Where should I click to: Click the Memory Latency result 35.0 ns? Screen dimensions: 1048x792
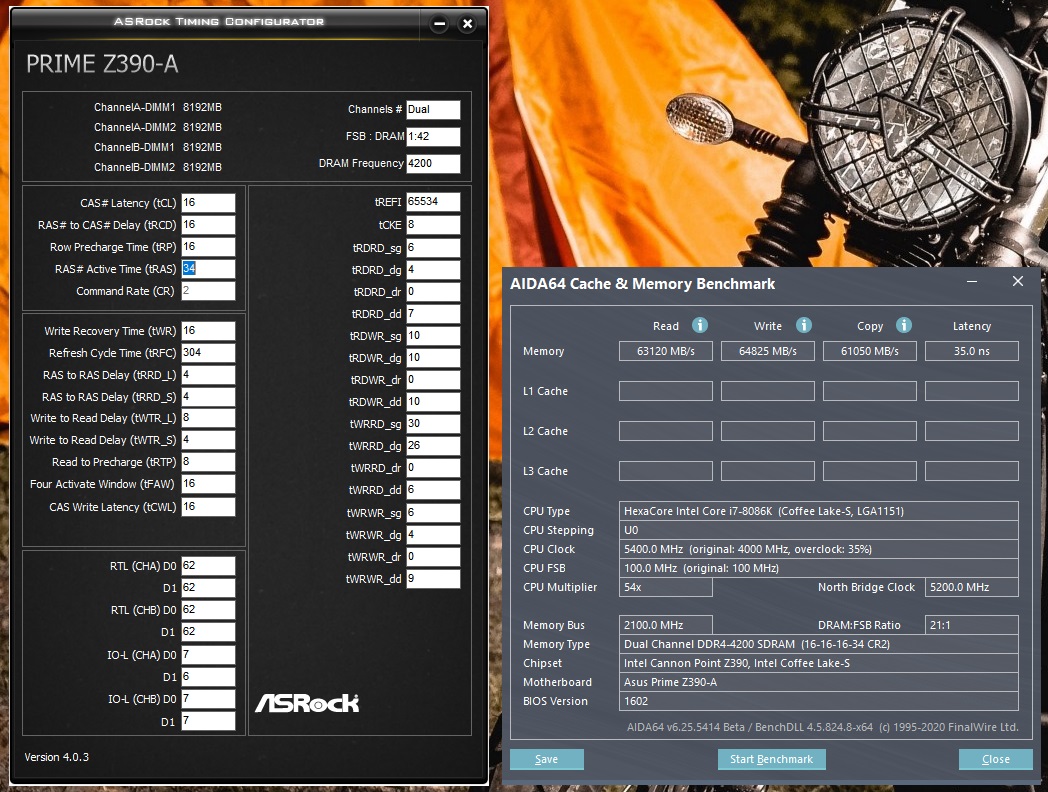[972, 351]
